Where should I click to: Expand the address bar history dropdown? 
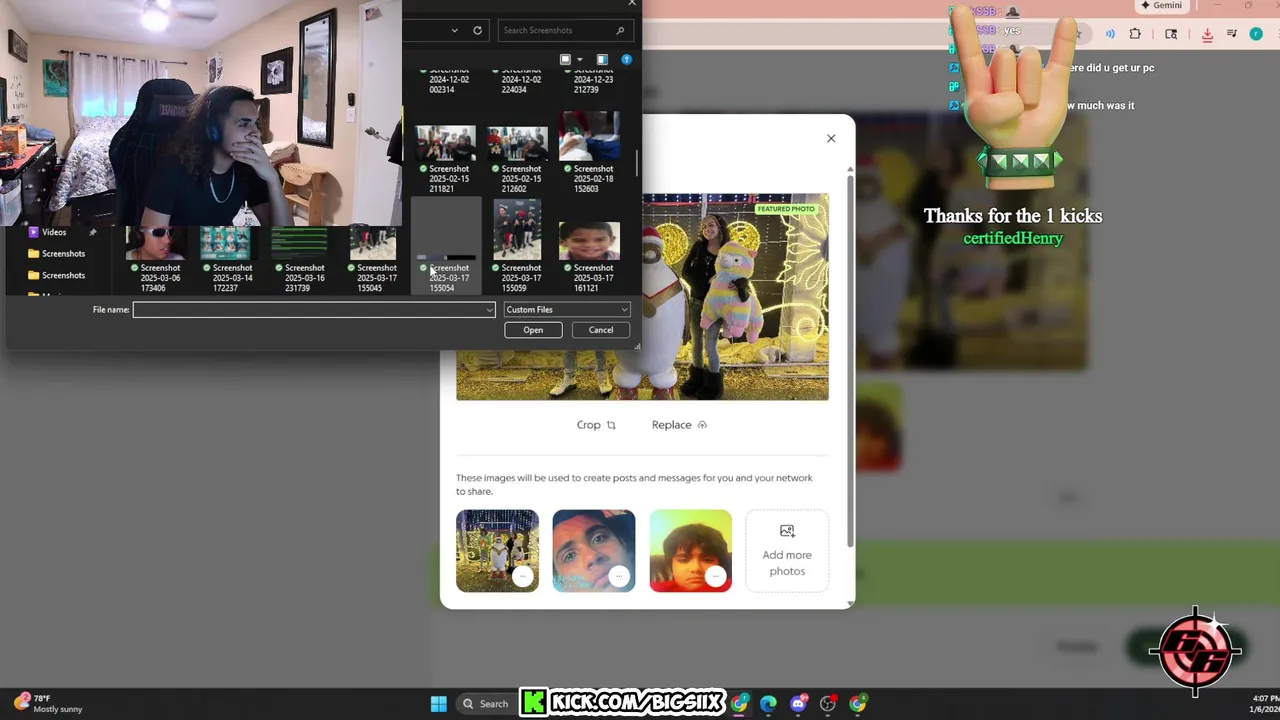(454, 30)
